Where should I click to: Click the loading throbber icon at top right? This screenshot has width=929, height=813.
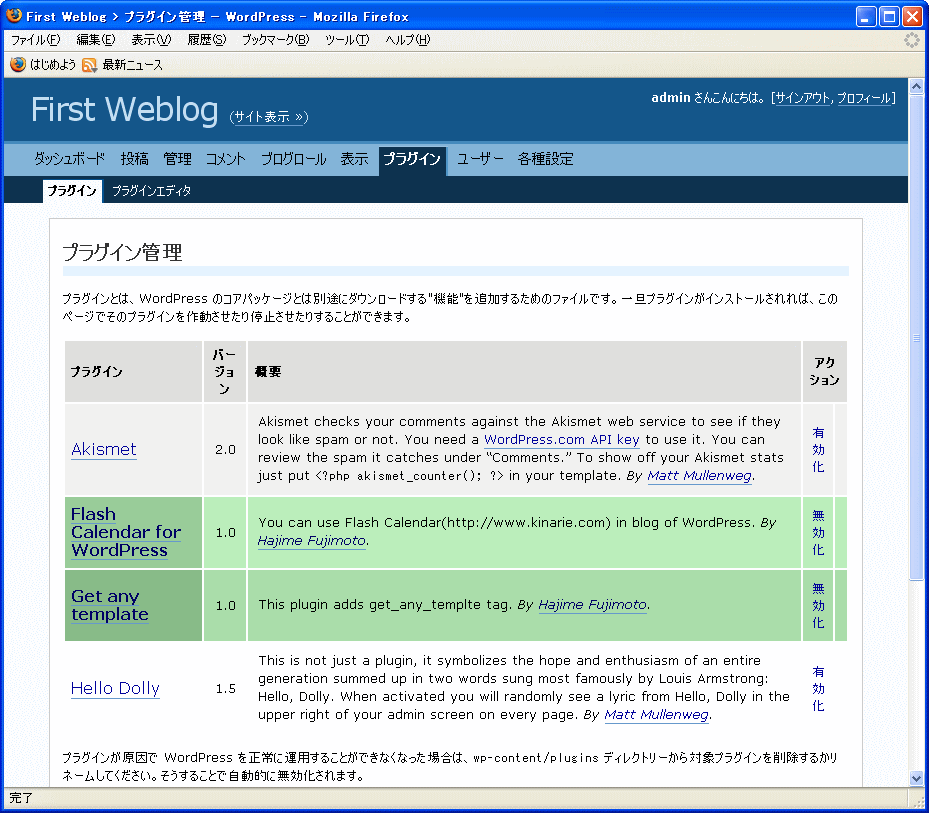911,40
